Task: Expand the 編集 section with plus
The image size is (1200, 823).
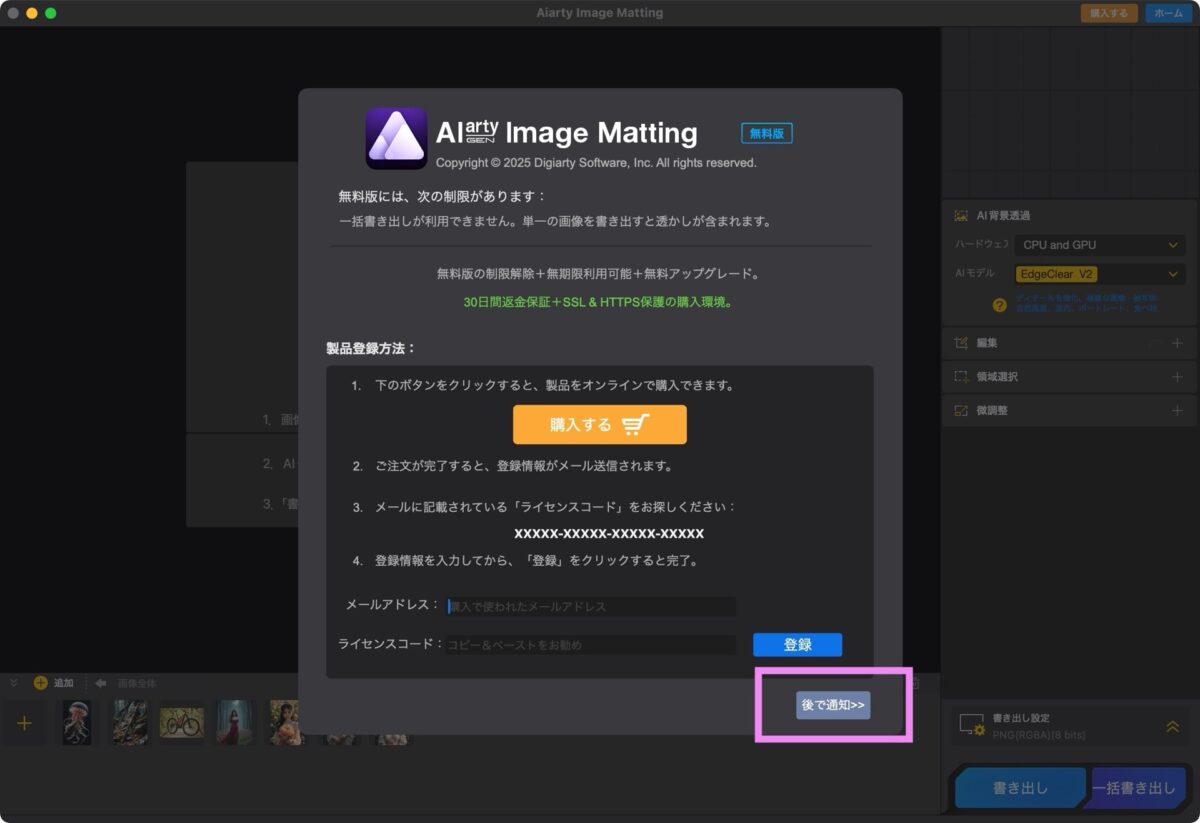Action: click(x=1177, y=343)
